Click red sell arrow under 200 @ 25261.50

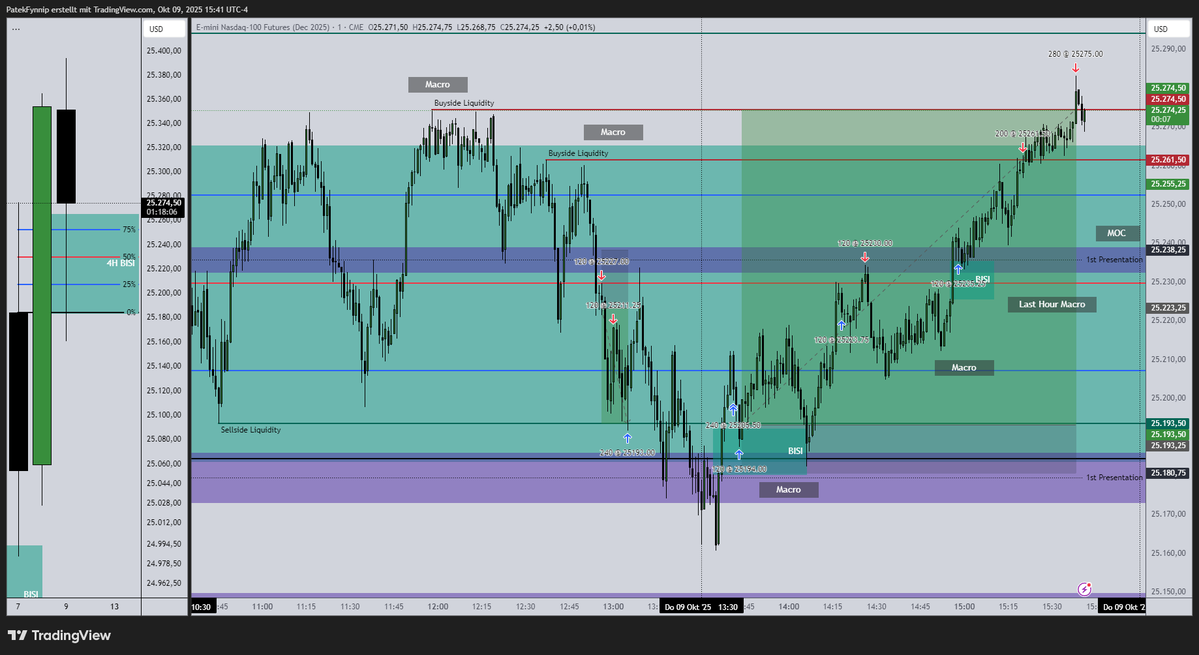1023,148
